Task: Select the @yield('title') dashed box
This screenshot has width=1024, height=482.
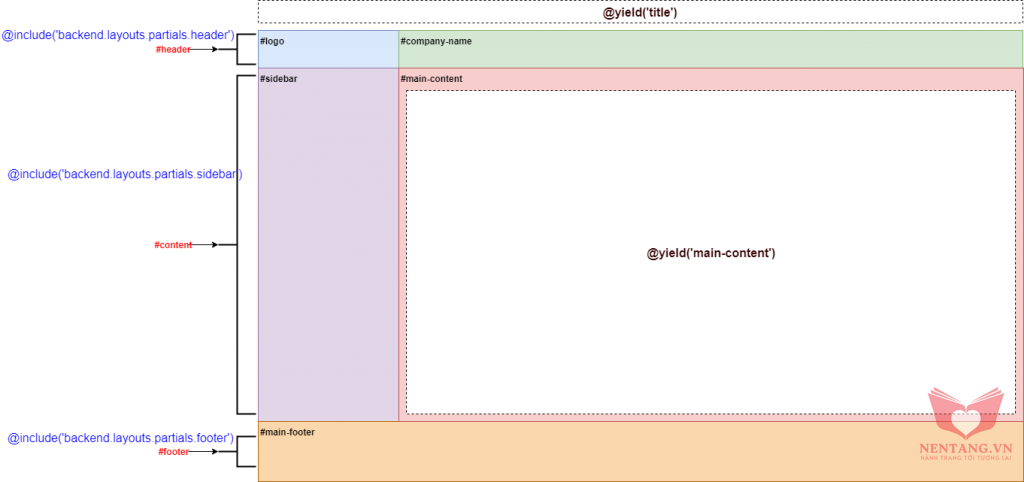Action: 640,12
